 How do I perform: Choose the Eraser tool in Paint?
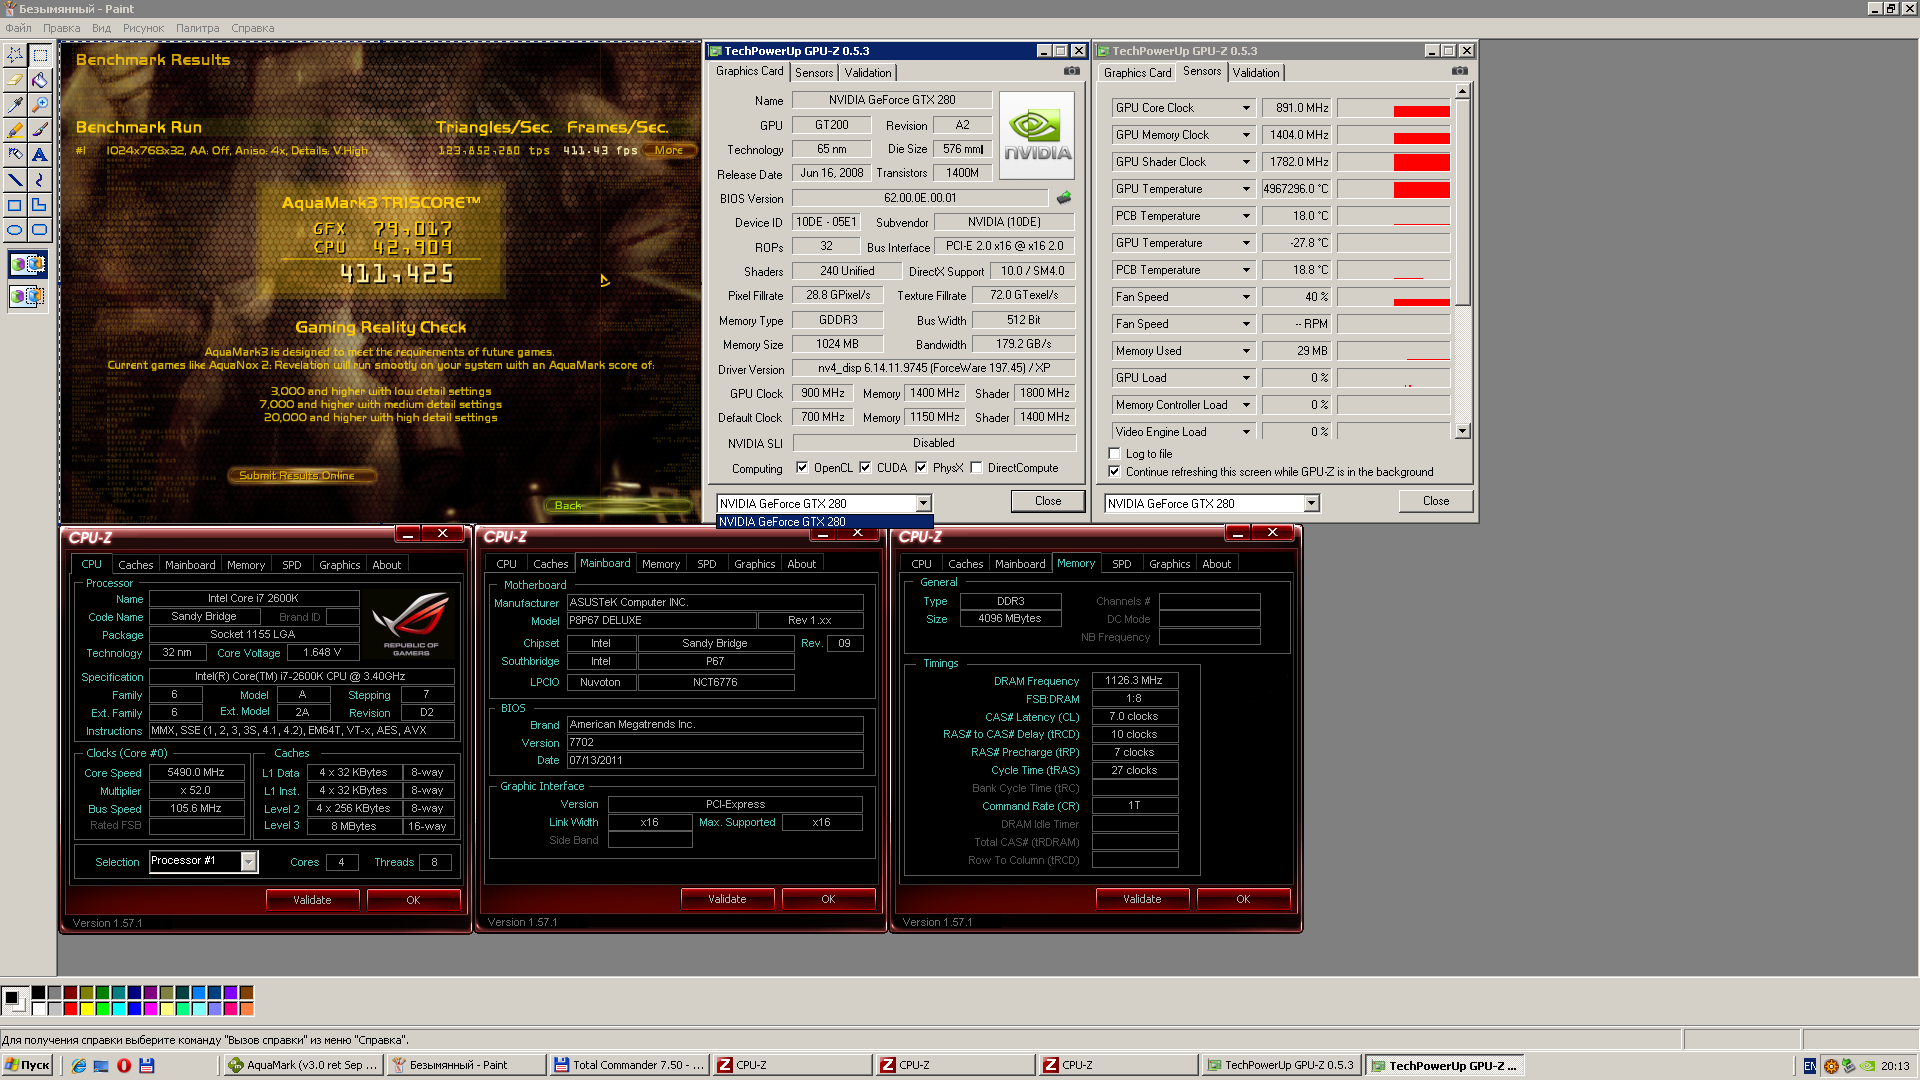pos(15,79)
